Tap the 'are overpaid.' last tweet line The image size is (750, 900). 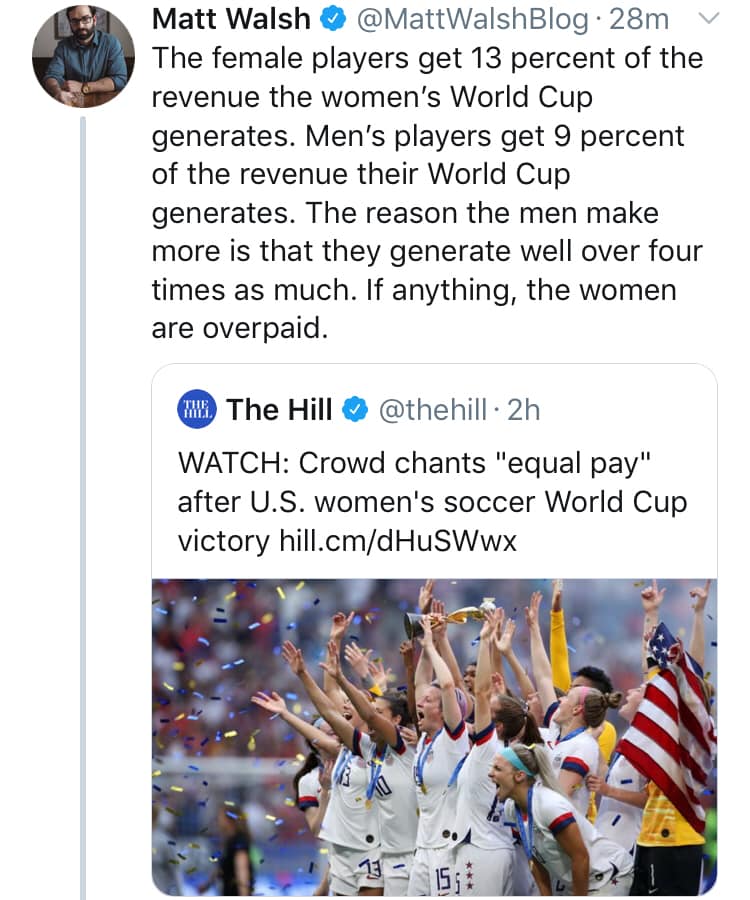click(240, 329)
